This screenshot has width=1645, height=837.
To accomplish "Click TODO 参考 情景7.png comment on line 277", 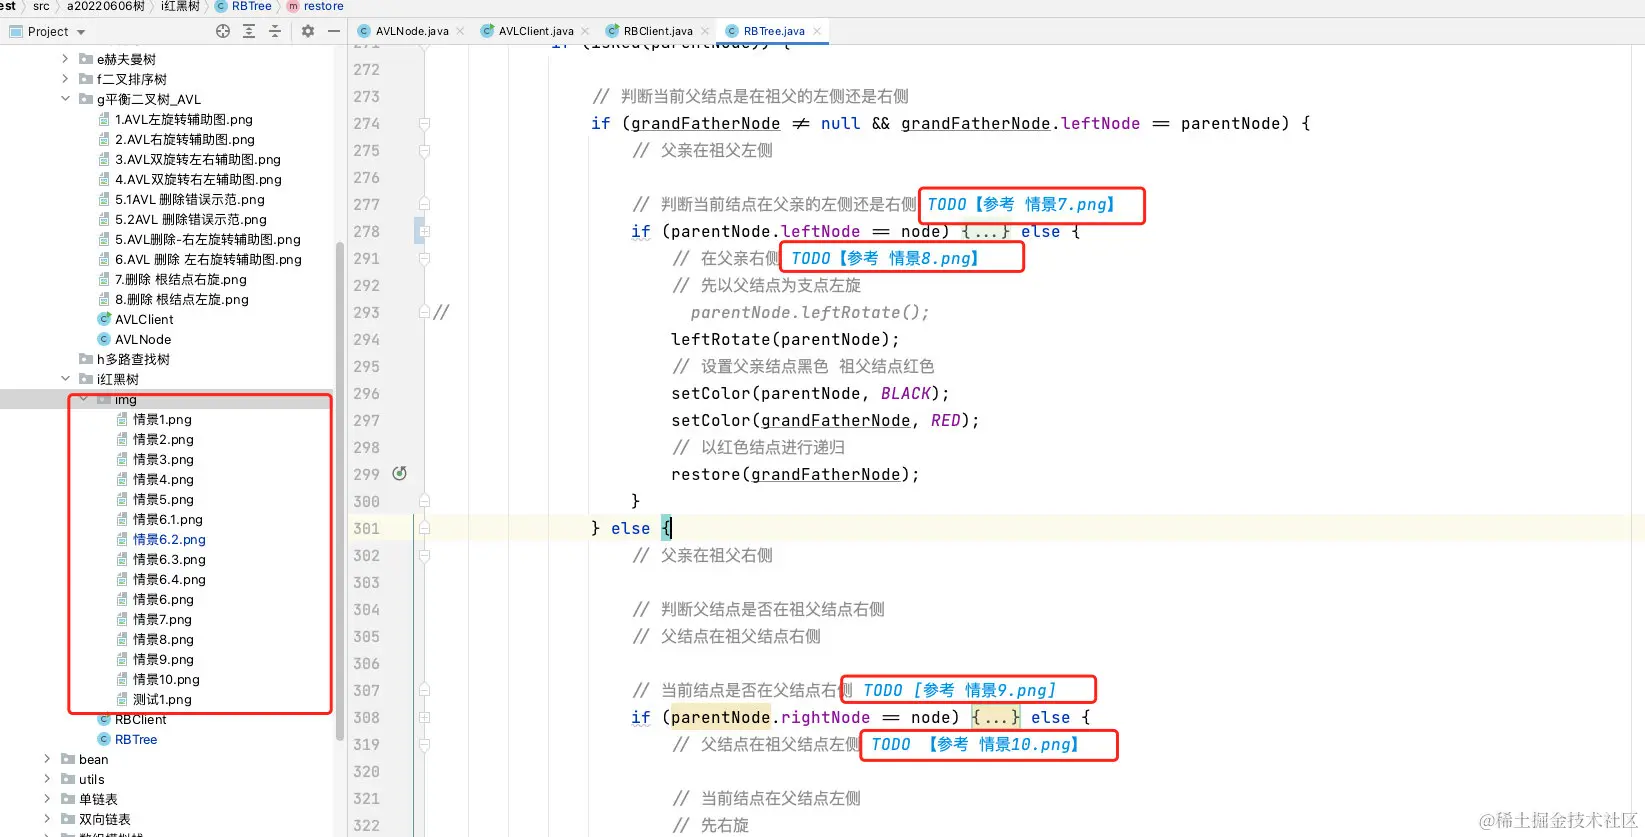I will pos(1022,204).
